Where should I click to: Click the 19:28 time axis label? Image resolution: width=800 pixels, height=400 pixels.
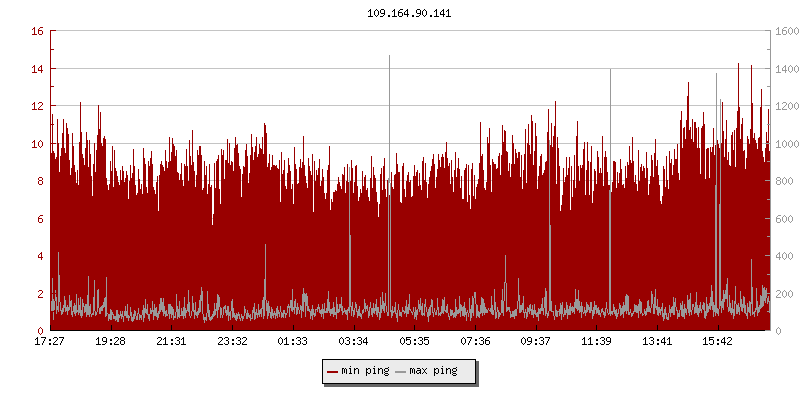[110, 341]
